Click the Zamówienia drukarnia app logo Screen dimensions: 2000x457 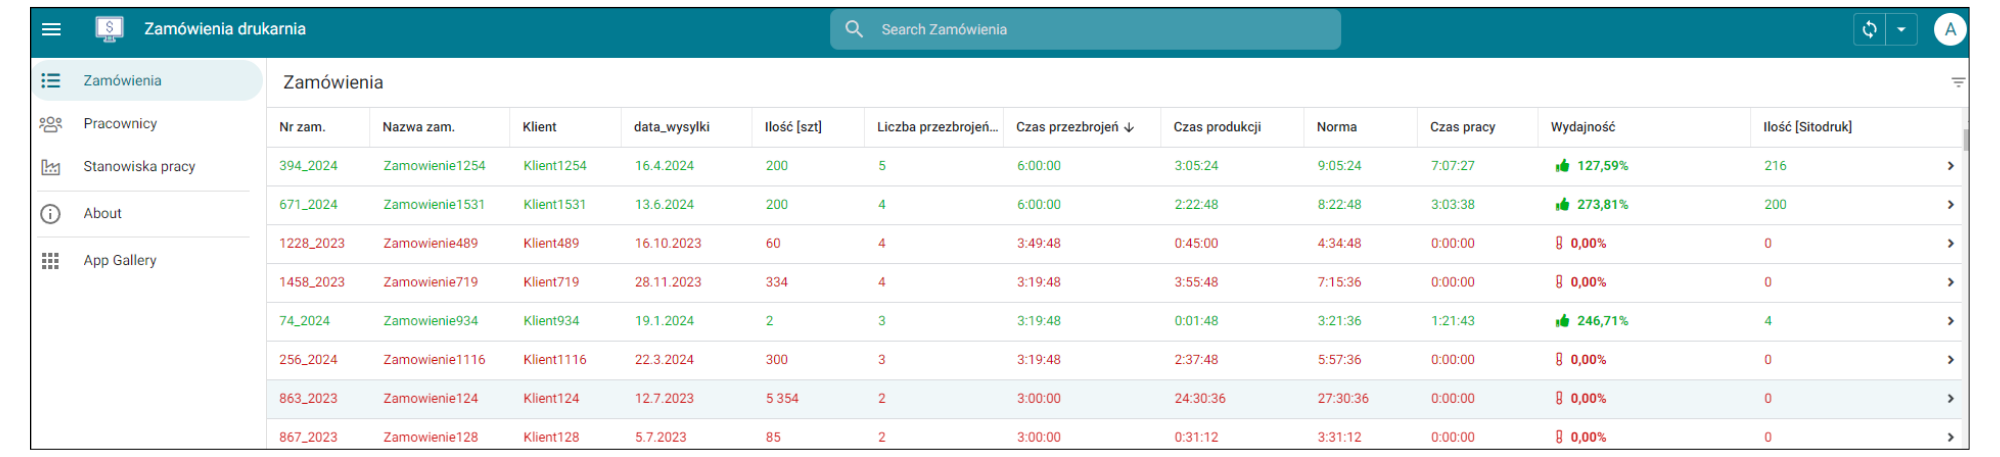coord(109,29)
